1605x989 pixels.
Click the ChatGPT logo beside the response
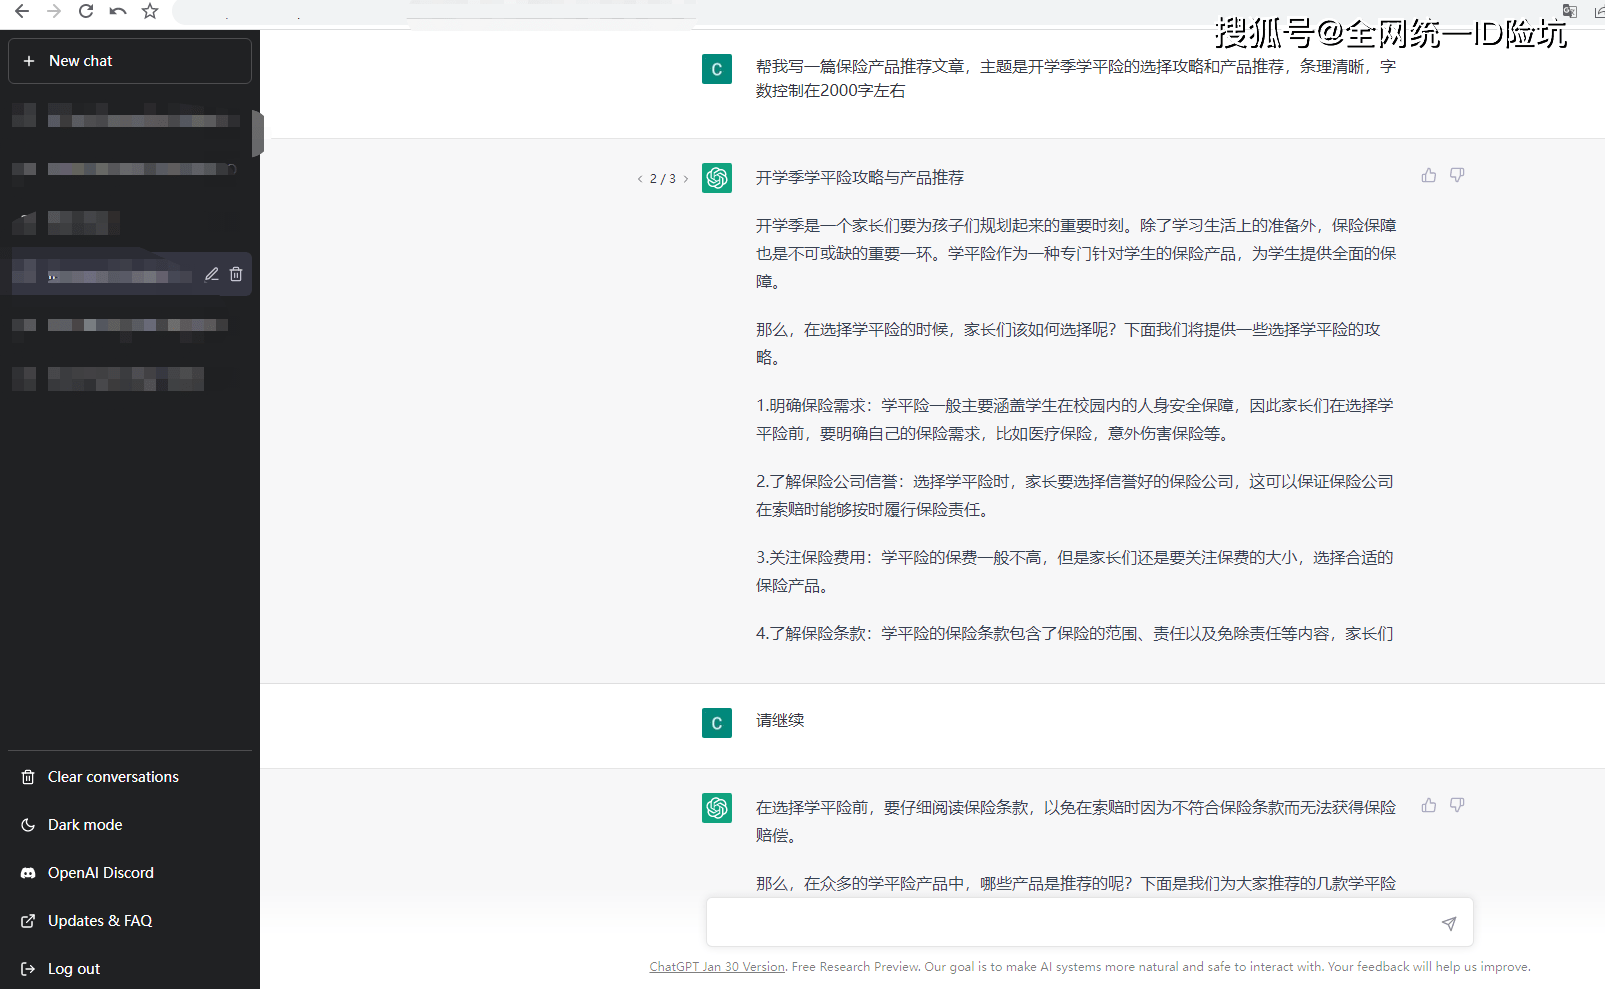click(716, 177)
